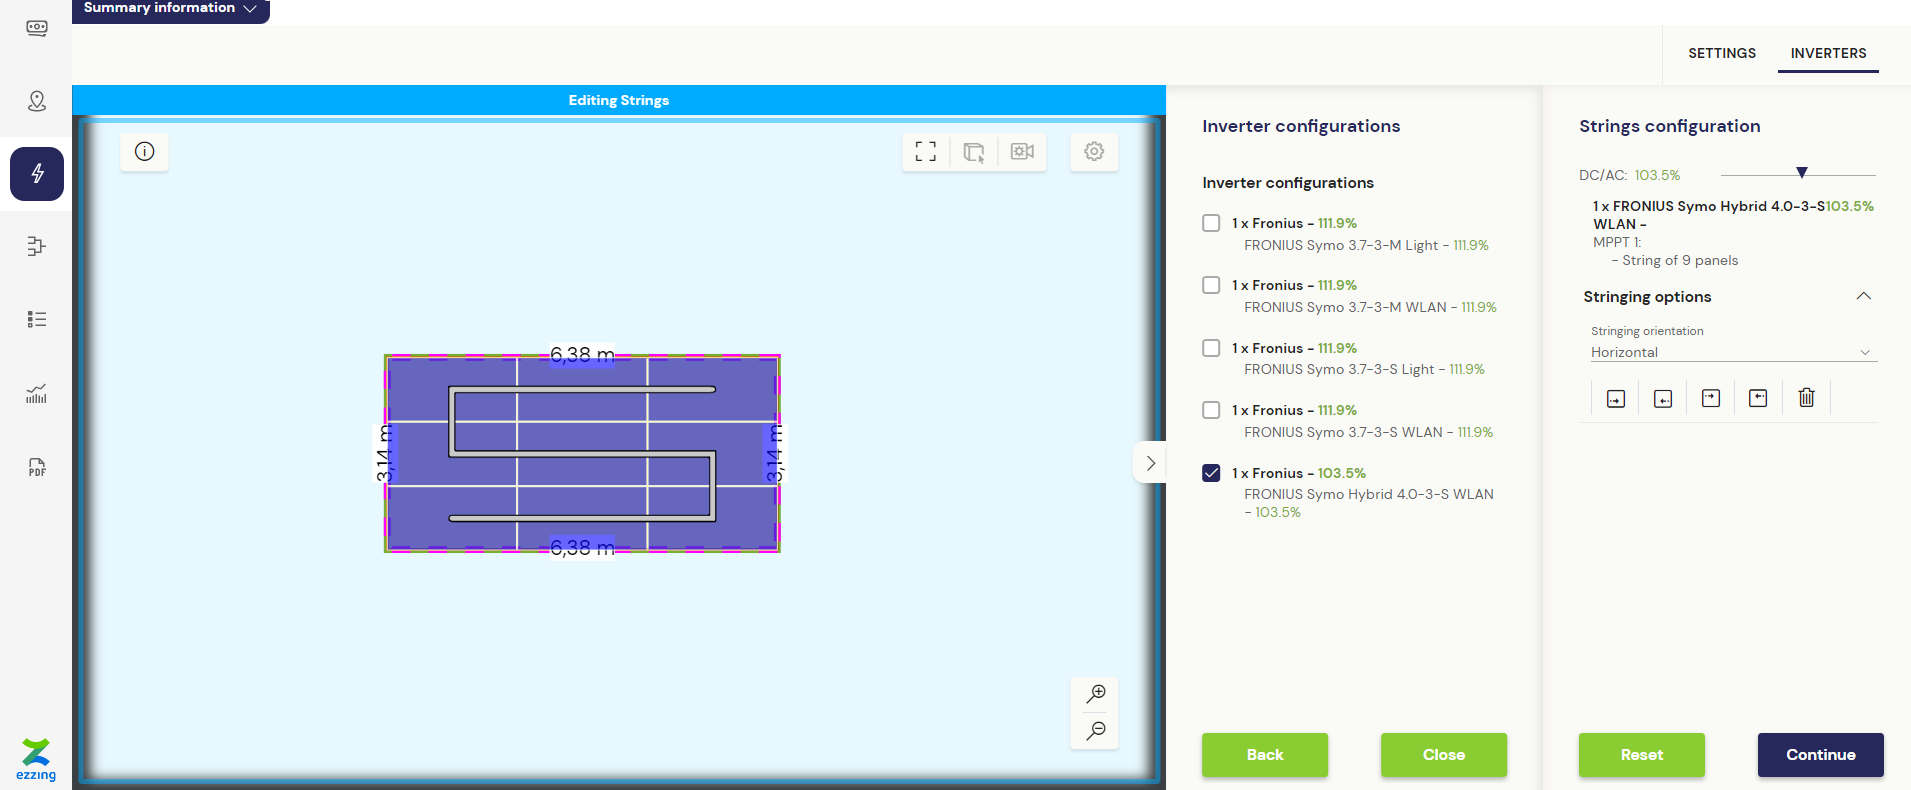Click the ezzing logo
Screen dimensions: 1911x790
[36, 759]
